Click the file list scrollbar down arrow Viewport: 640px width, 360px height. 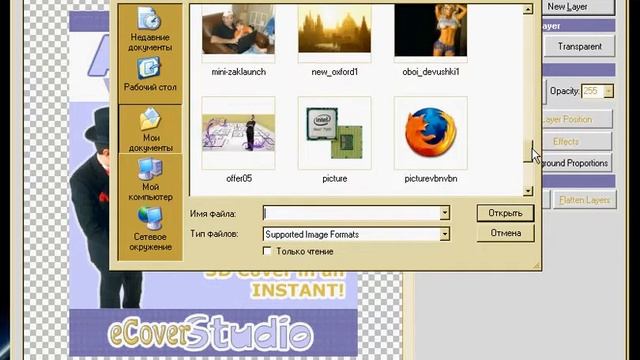pyautogui.click(x=528, y=191)
